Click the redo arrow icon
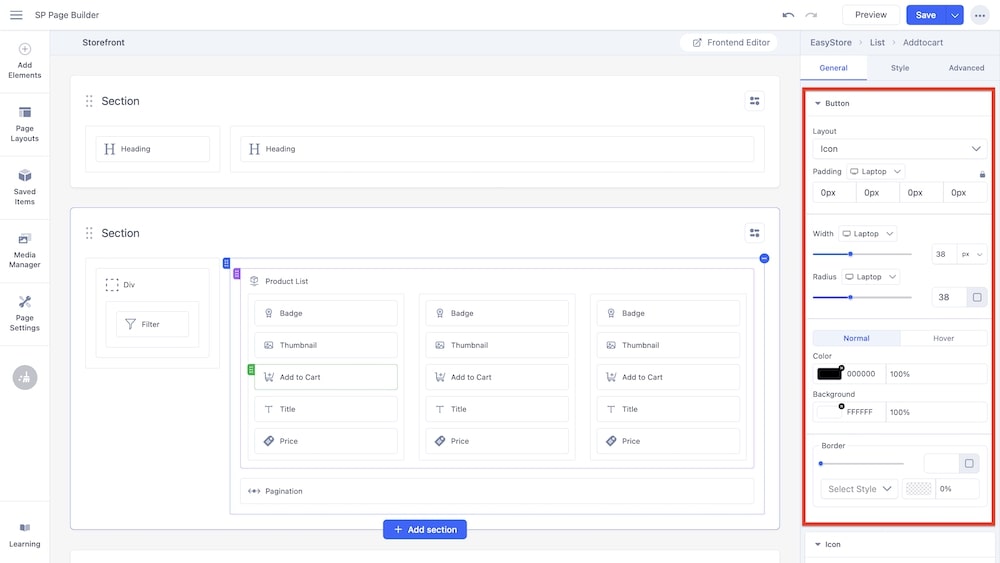The image size is (1000, 563). [x=811, y=15]
